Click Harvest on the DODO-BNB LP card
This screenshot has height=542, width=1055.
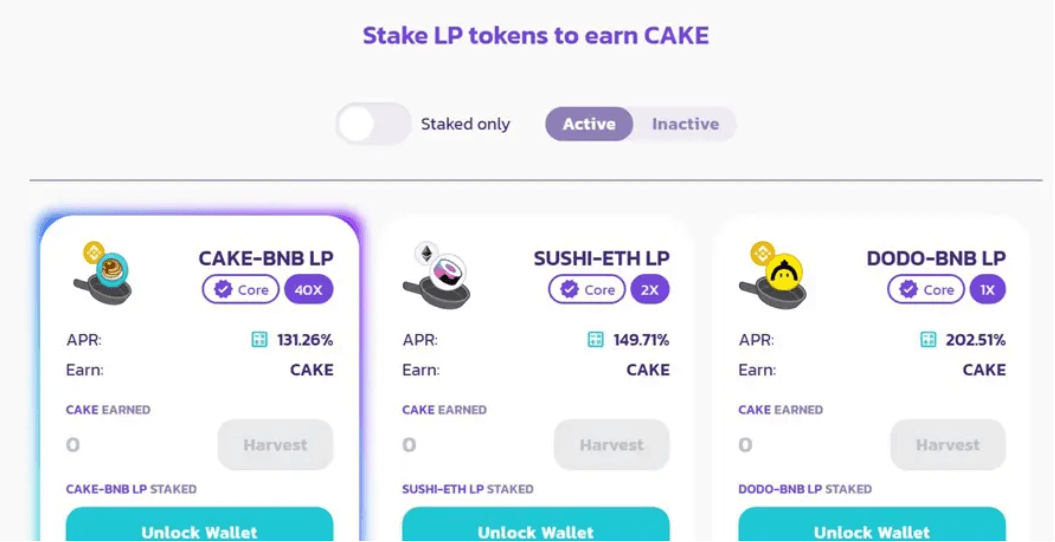coord(948,444)
